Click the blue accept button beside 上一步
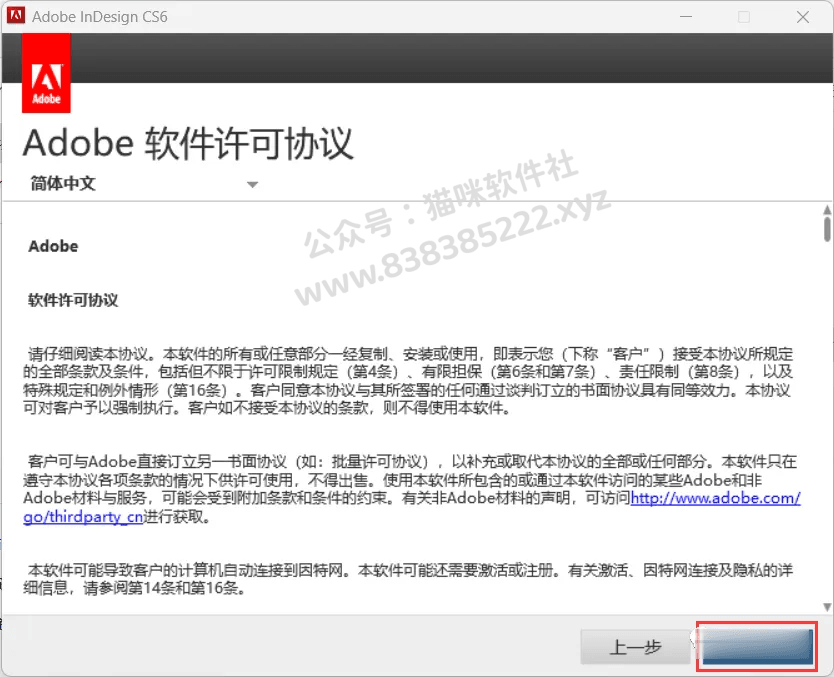The image size is (834, 677). click(x=757, y=647)
